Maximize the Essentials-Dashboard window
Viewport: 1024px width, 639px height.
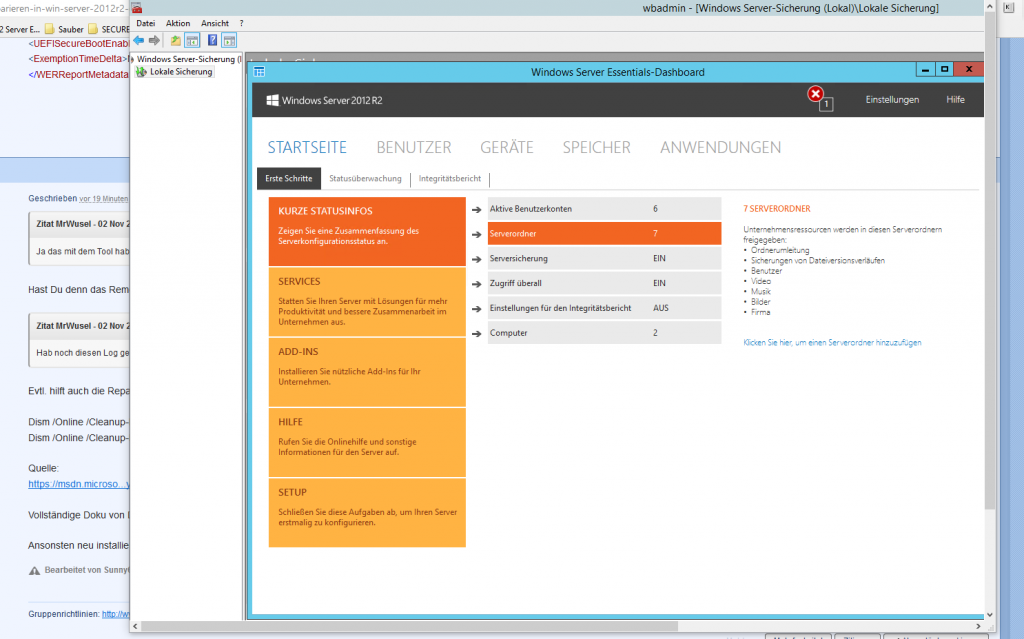click(x=944, y=69)
